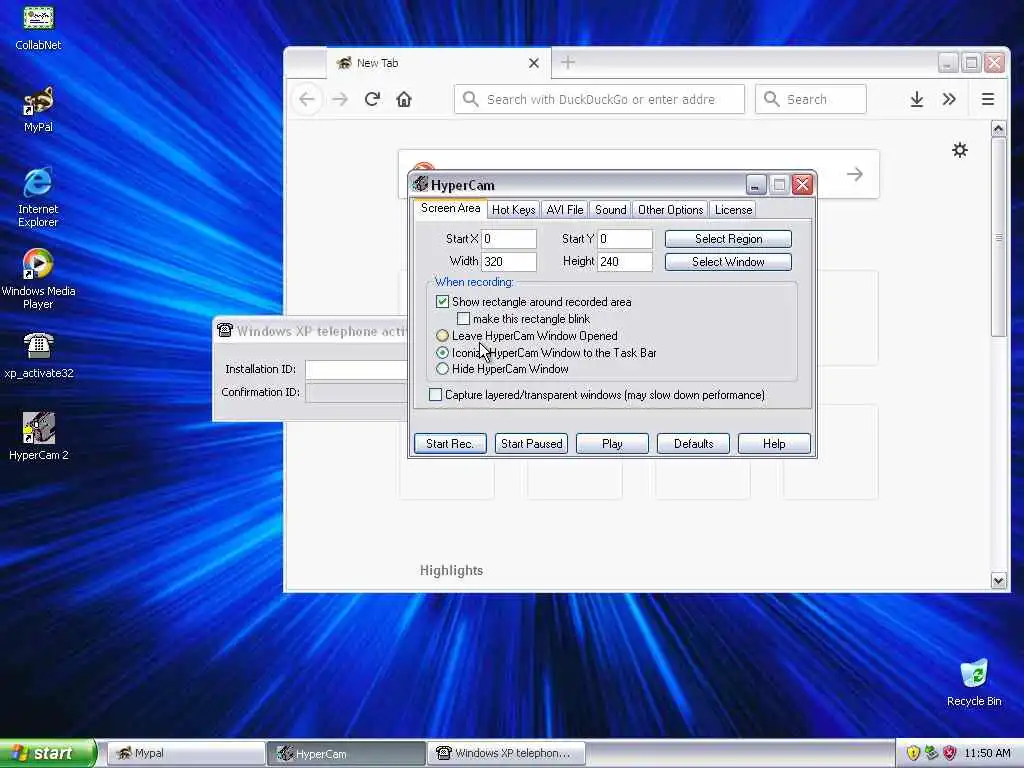Select the Recycle Bin desktop icon
The width and height of the screenshot is (1024, 768).
(x=974, y=682)
